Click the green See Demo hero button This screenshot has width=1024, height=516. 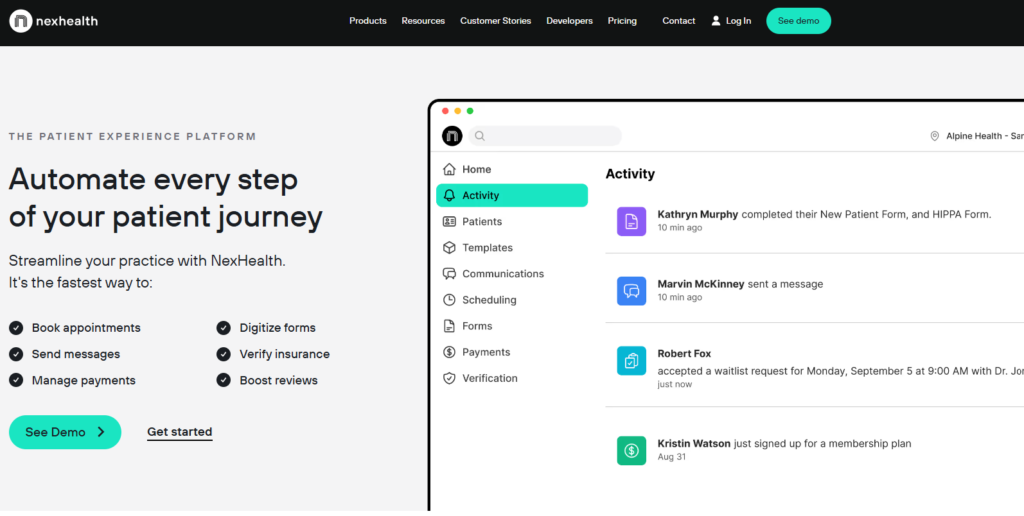pyautogui.click(x=65, y=432)
